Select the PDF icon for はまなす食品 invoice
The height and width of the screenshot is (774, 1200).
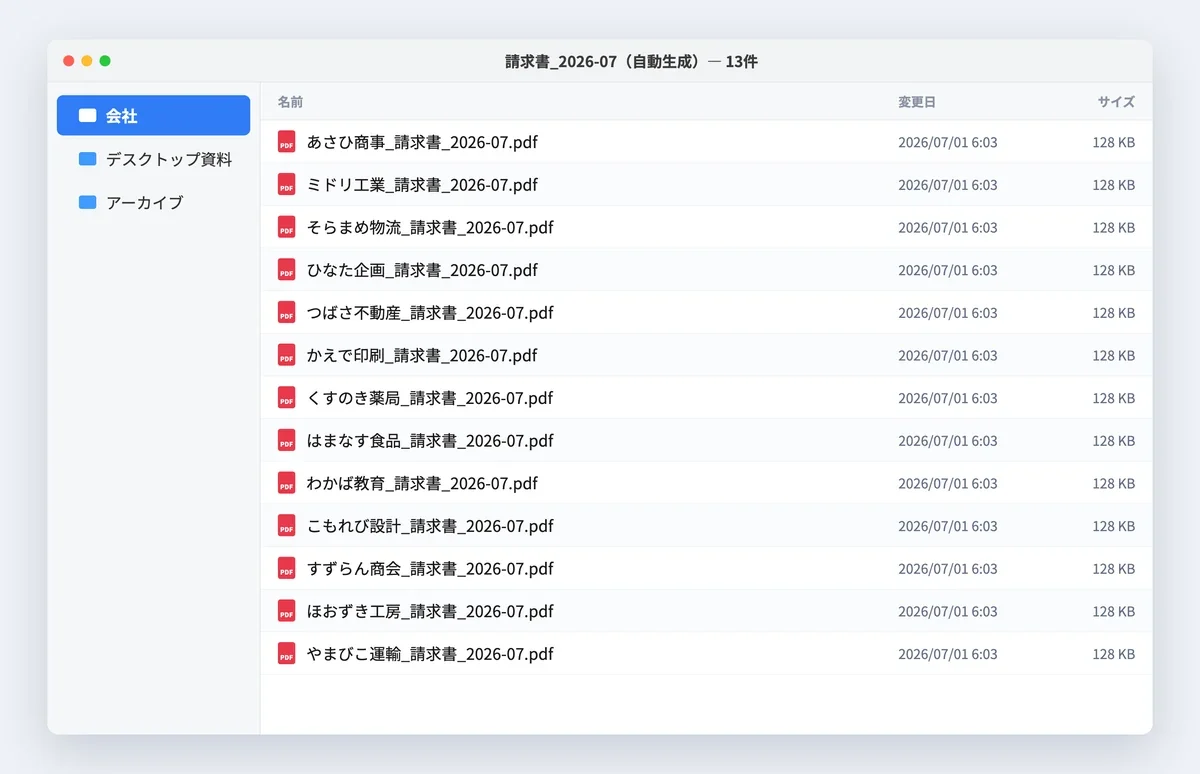click(287, 441)
